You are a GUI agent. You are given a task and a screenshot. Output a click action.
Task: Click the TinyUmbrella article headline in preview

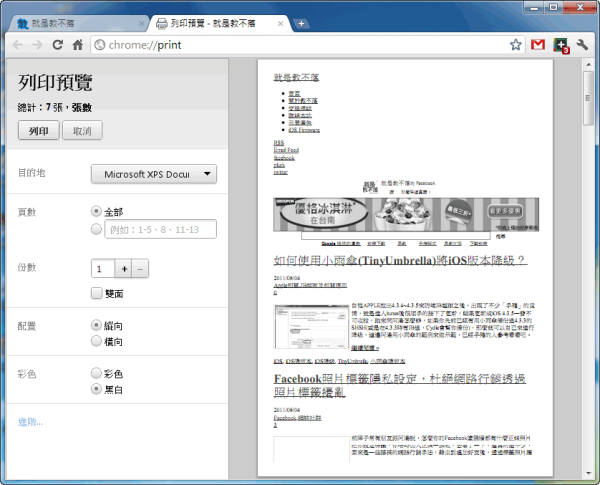coord(400,261)
